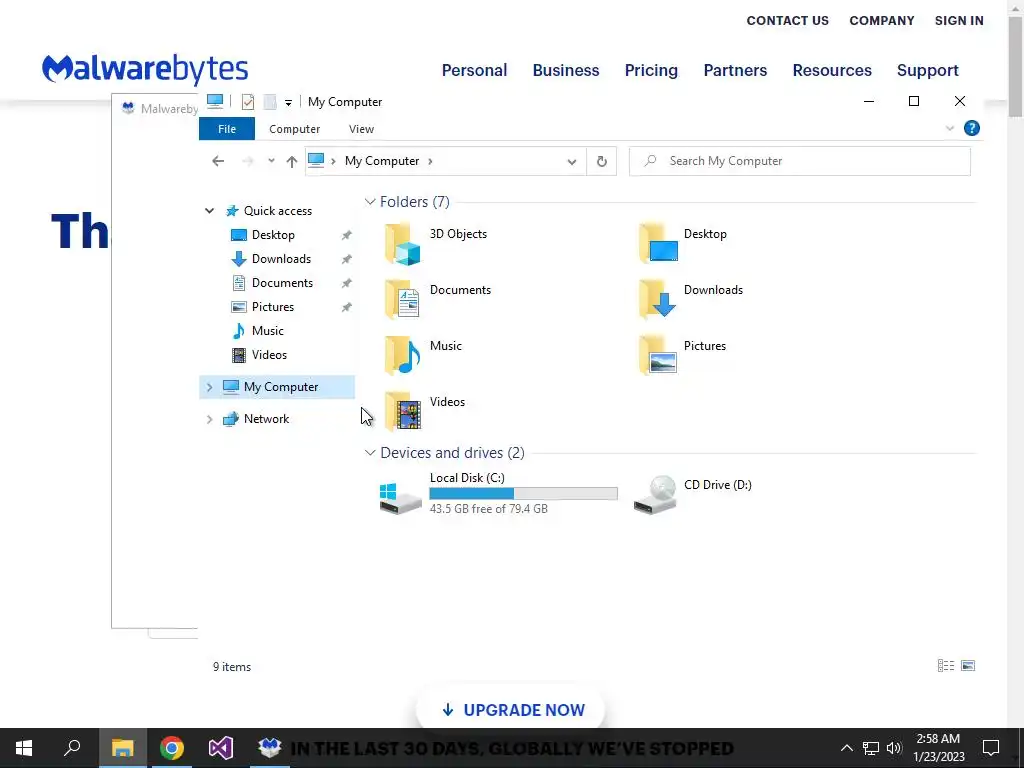Image resolution: width=1024 pixels, height=768 pixels.
Task: Click CONTACT US link
Action: [788, 21]
